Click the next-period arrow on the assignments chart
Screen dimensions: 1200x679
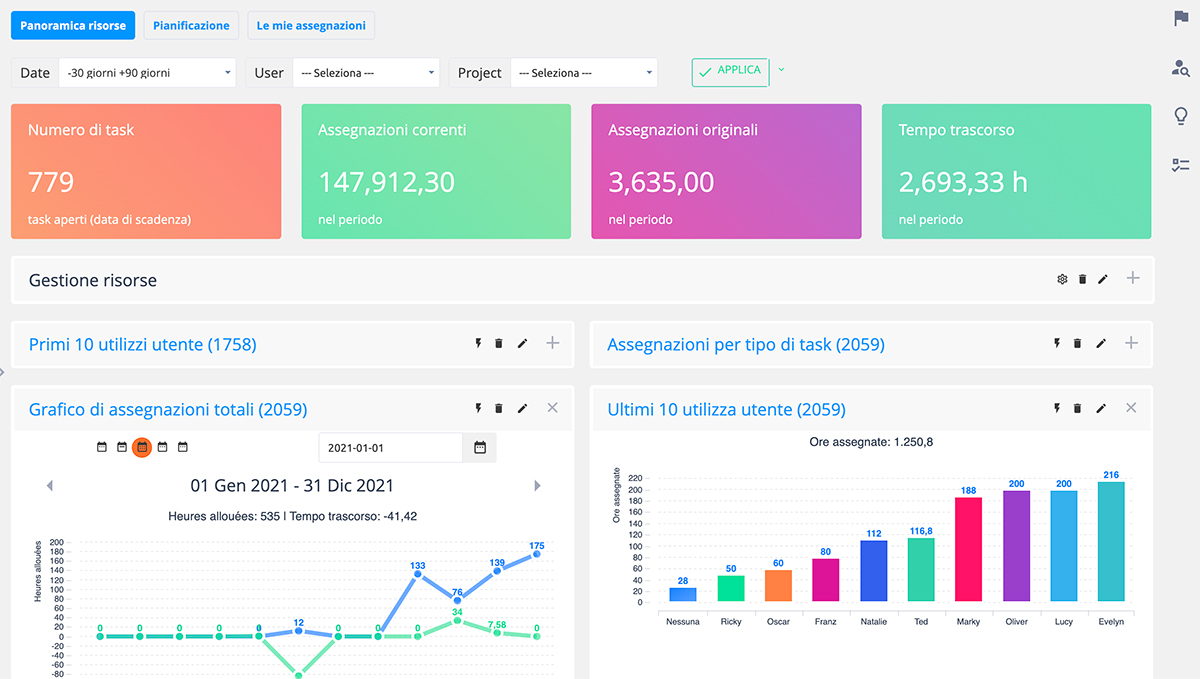[537, 485]
